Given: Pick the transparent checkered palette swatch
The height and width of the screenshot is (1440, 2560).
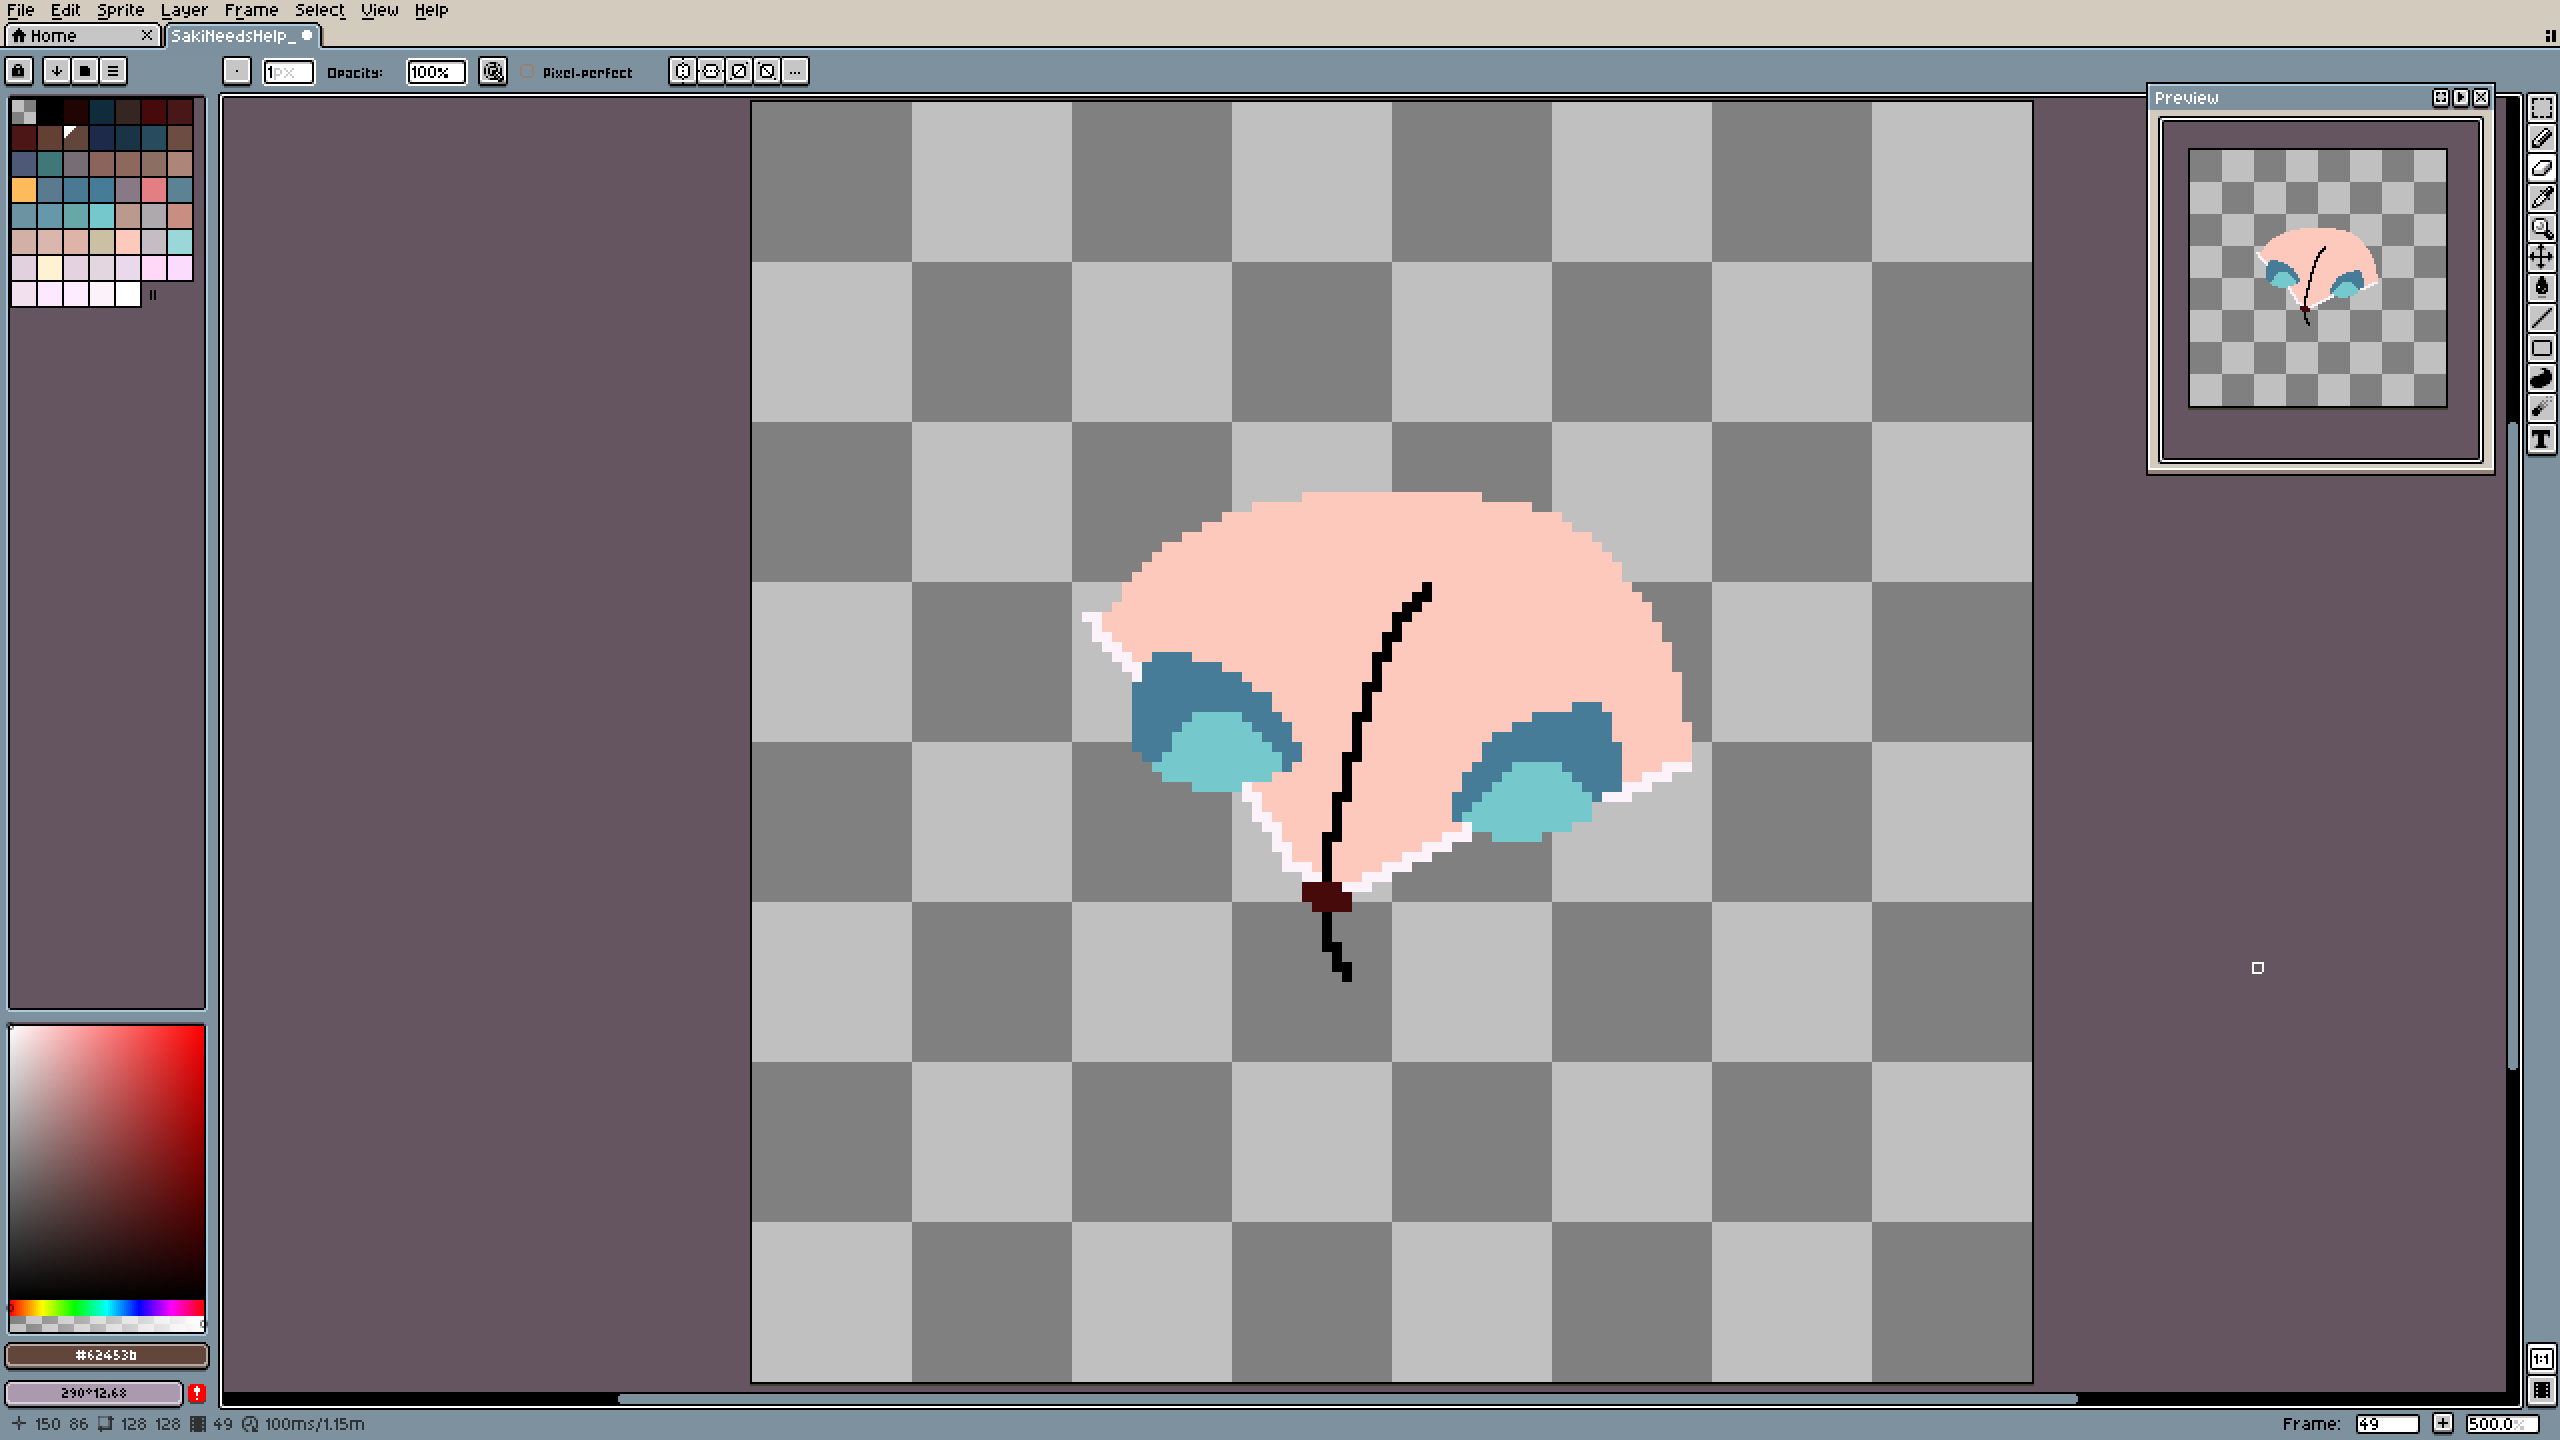Looking at the screenshot, I should click(24, 111).
